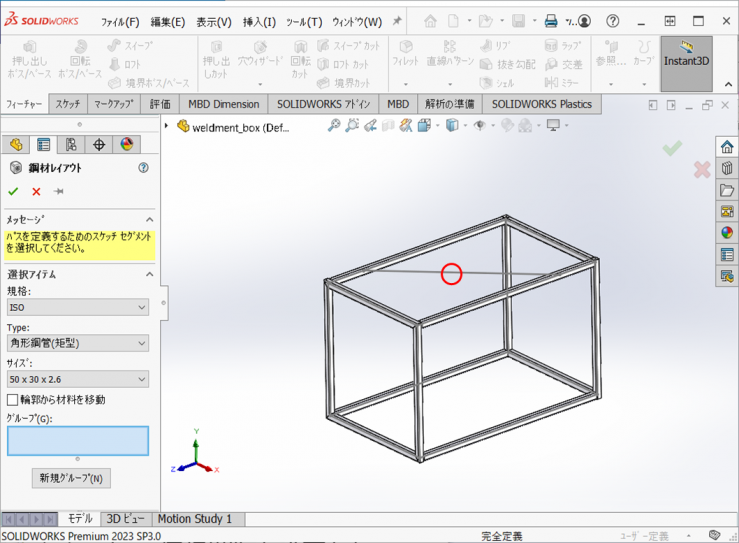Confirm structural member with green checkmark
The image size is (739, 543).
[x=13, y=191]
